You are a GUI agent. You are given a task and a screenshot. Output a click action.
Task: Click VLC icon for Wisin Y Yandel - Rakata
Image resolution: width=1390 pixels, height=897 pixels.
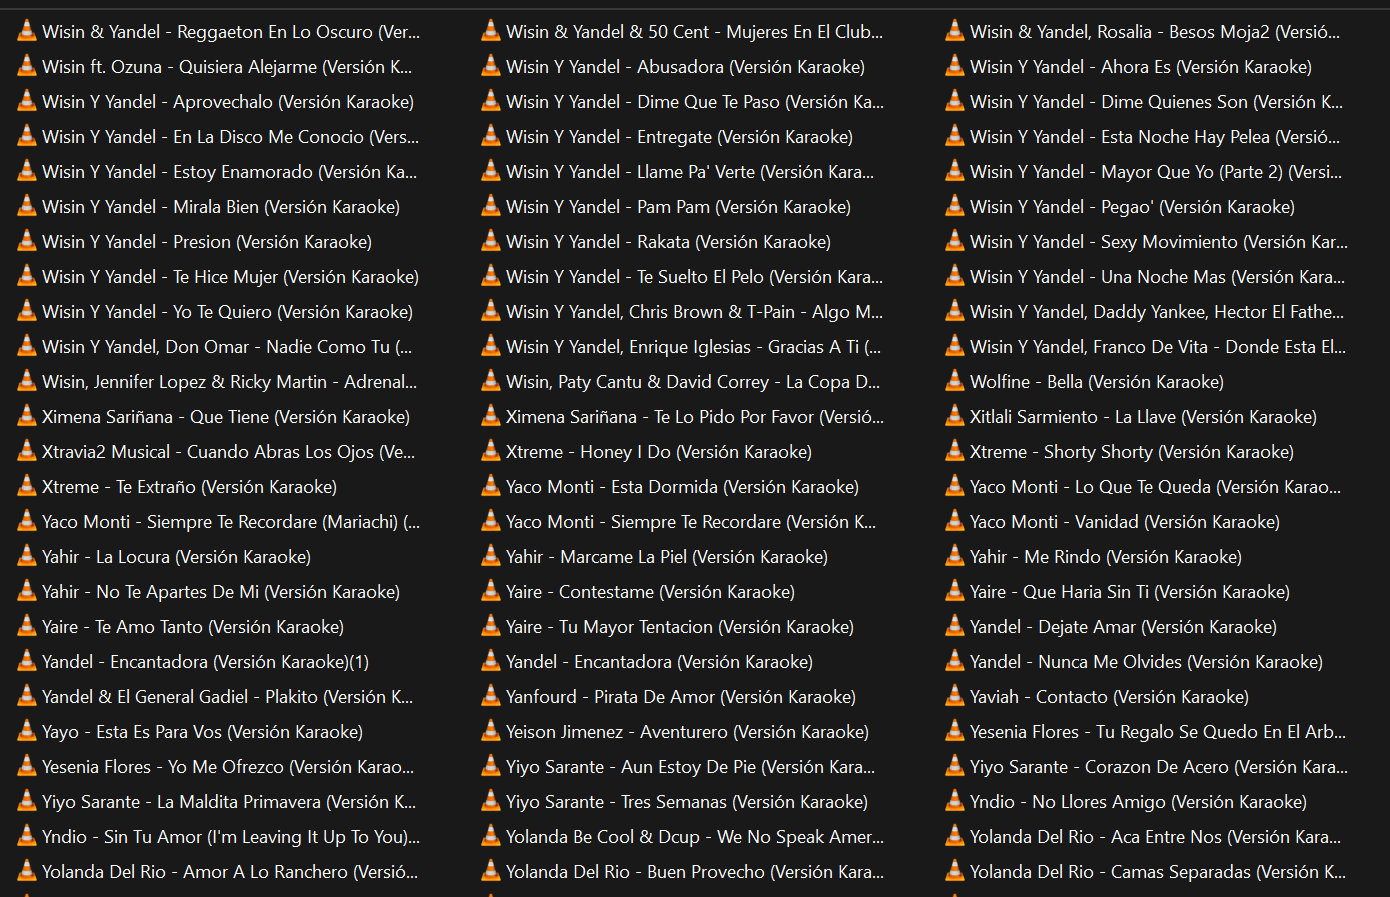[491, 241]
